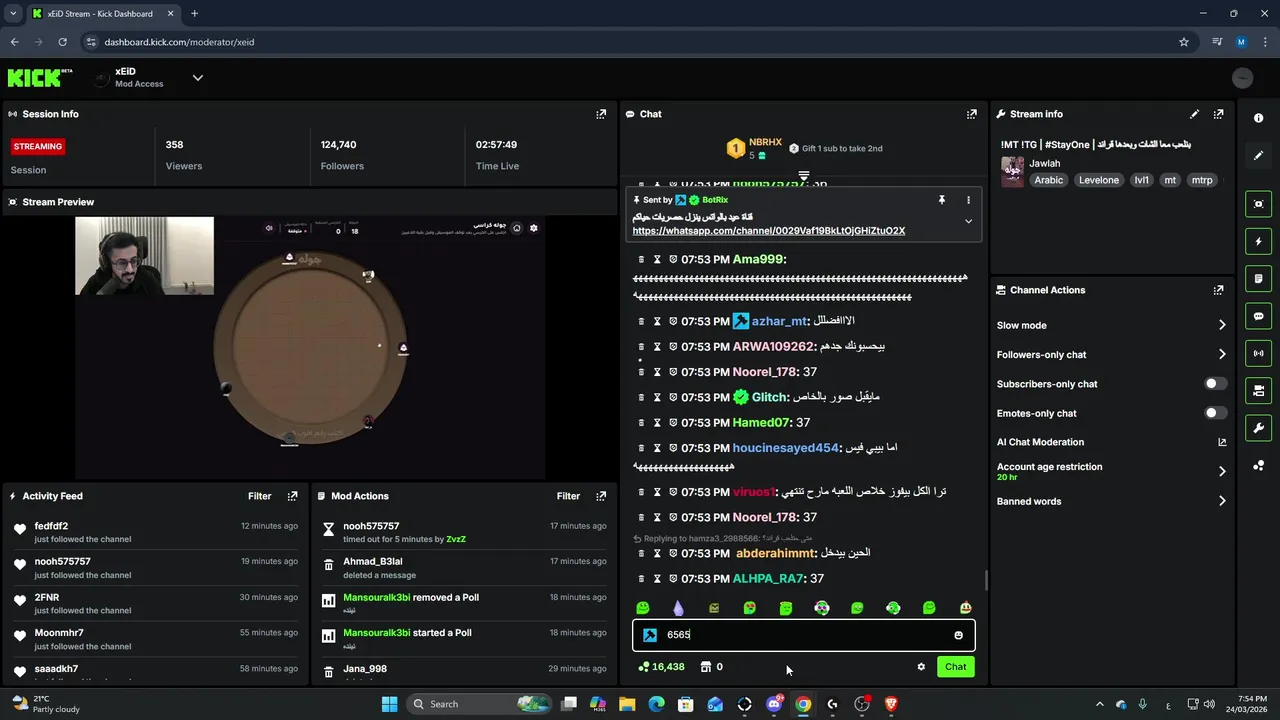Click follower fedfdf2 in Activity Feed

(x=51, y=526)
